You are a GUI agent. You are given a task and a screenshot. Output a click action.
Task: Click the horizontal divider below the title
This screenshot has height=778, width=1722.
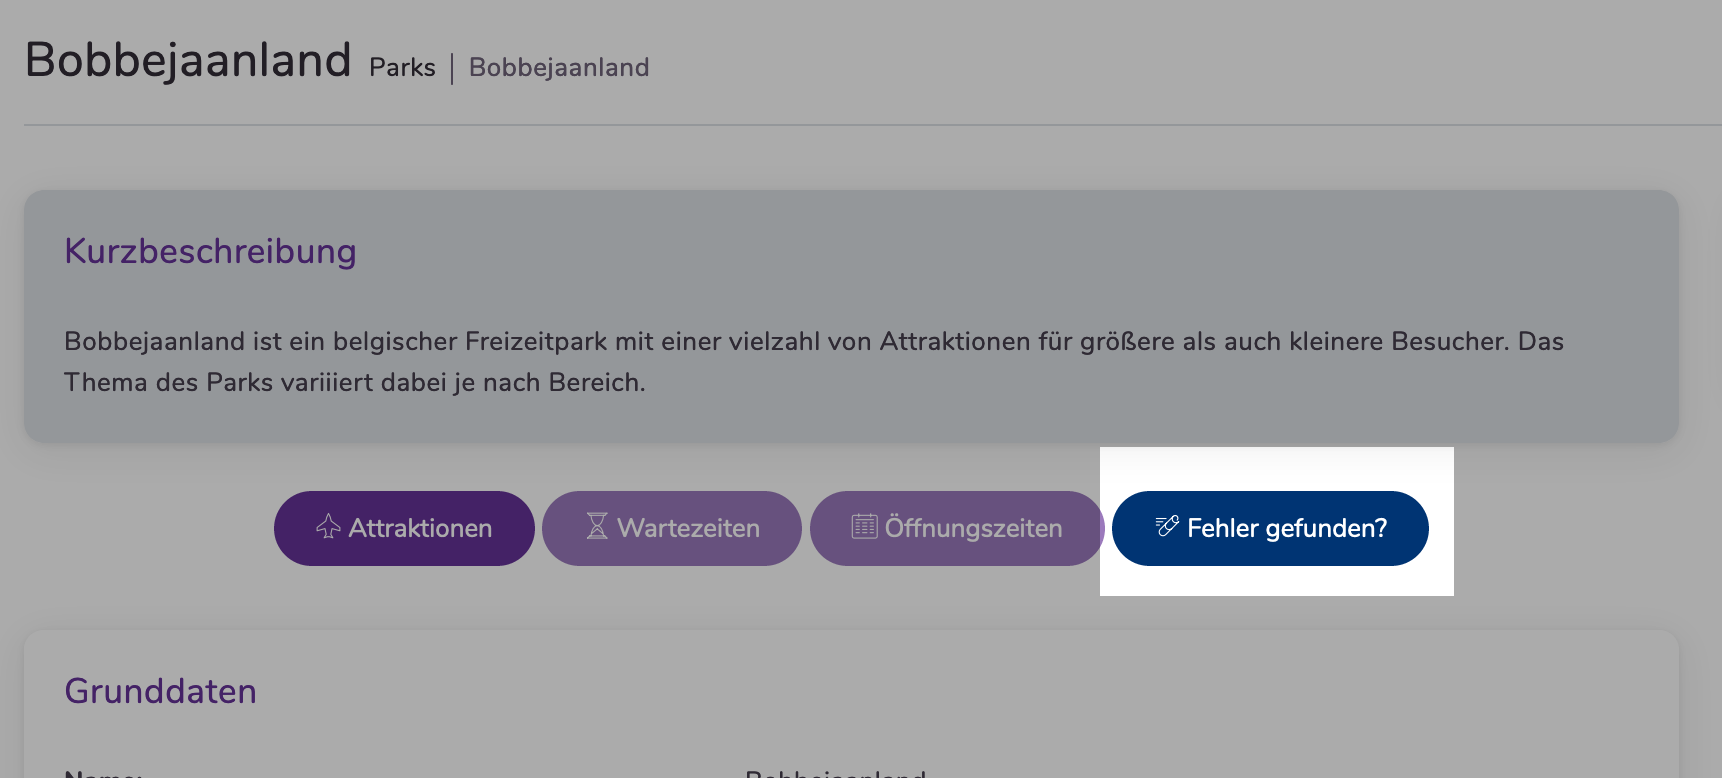click(872, 125)
